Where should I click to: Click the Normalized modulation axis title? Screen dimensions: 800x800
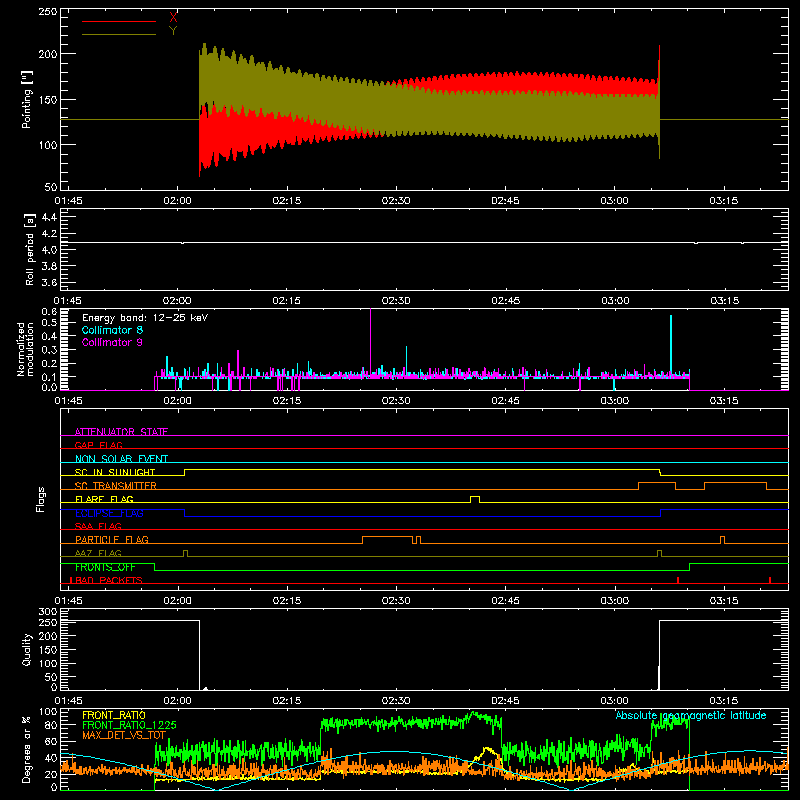pyautogui.click(x=25, y=349)
